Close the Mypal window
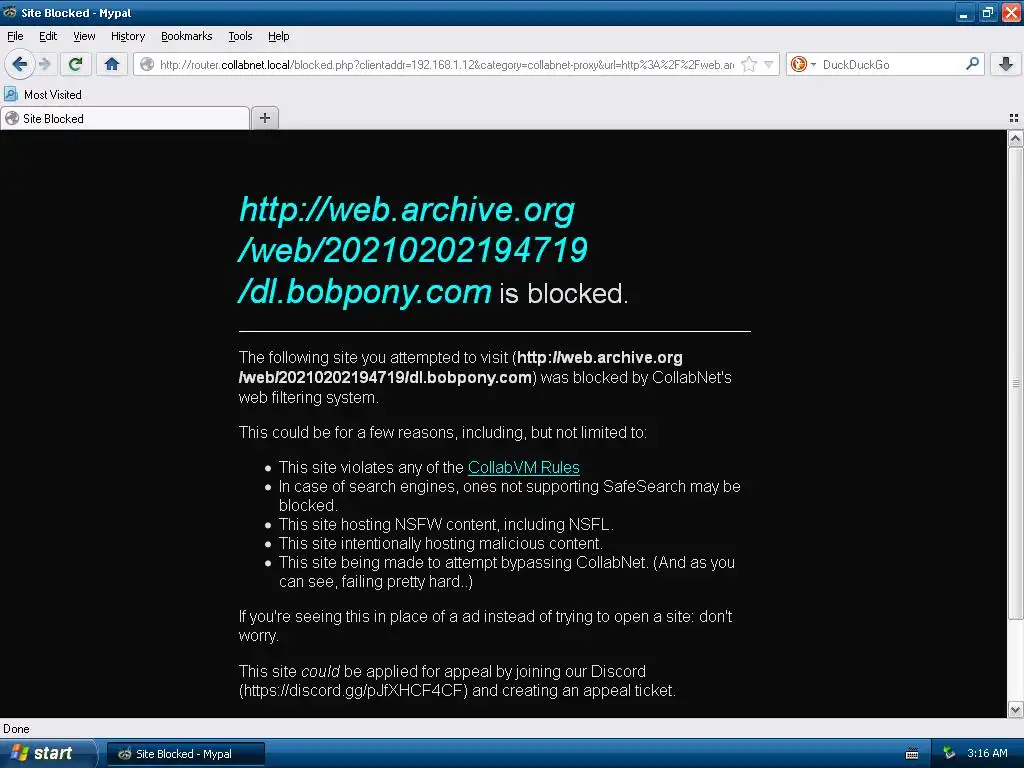This screenshot has height=768, width=1024. 1011,12
